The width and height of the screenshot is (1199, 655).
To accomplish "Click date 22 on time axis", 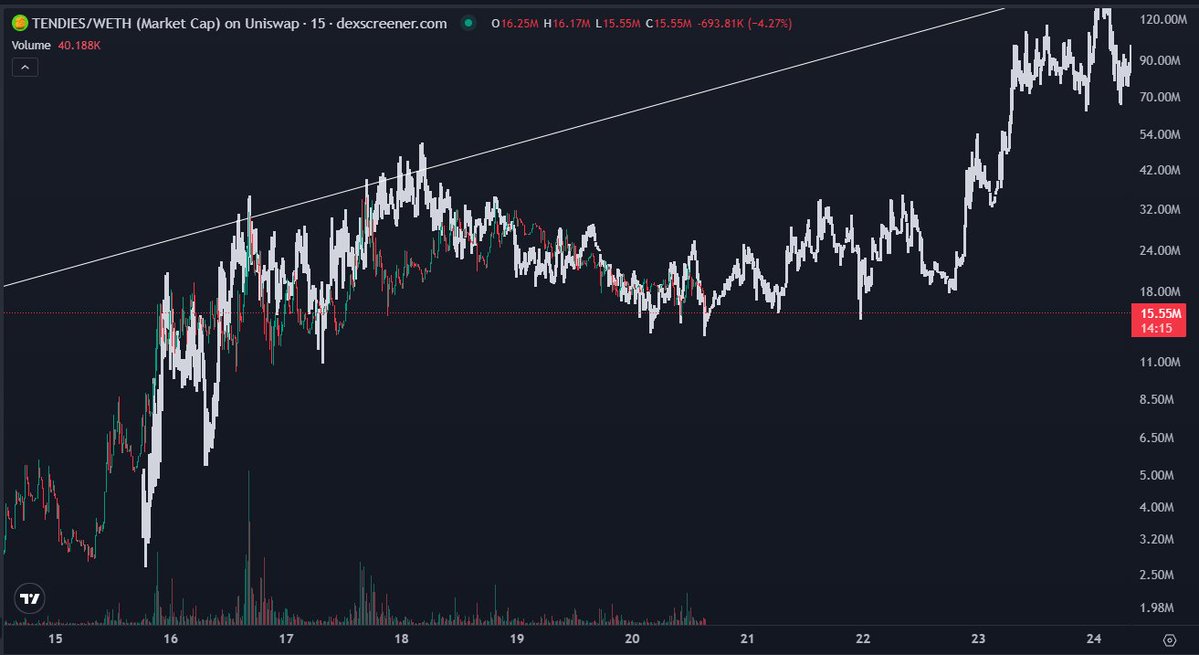I will click(863, 639).
